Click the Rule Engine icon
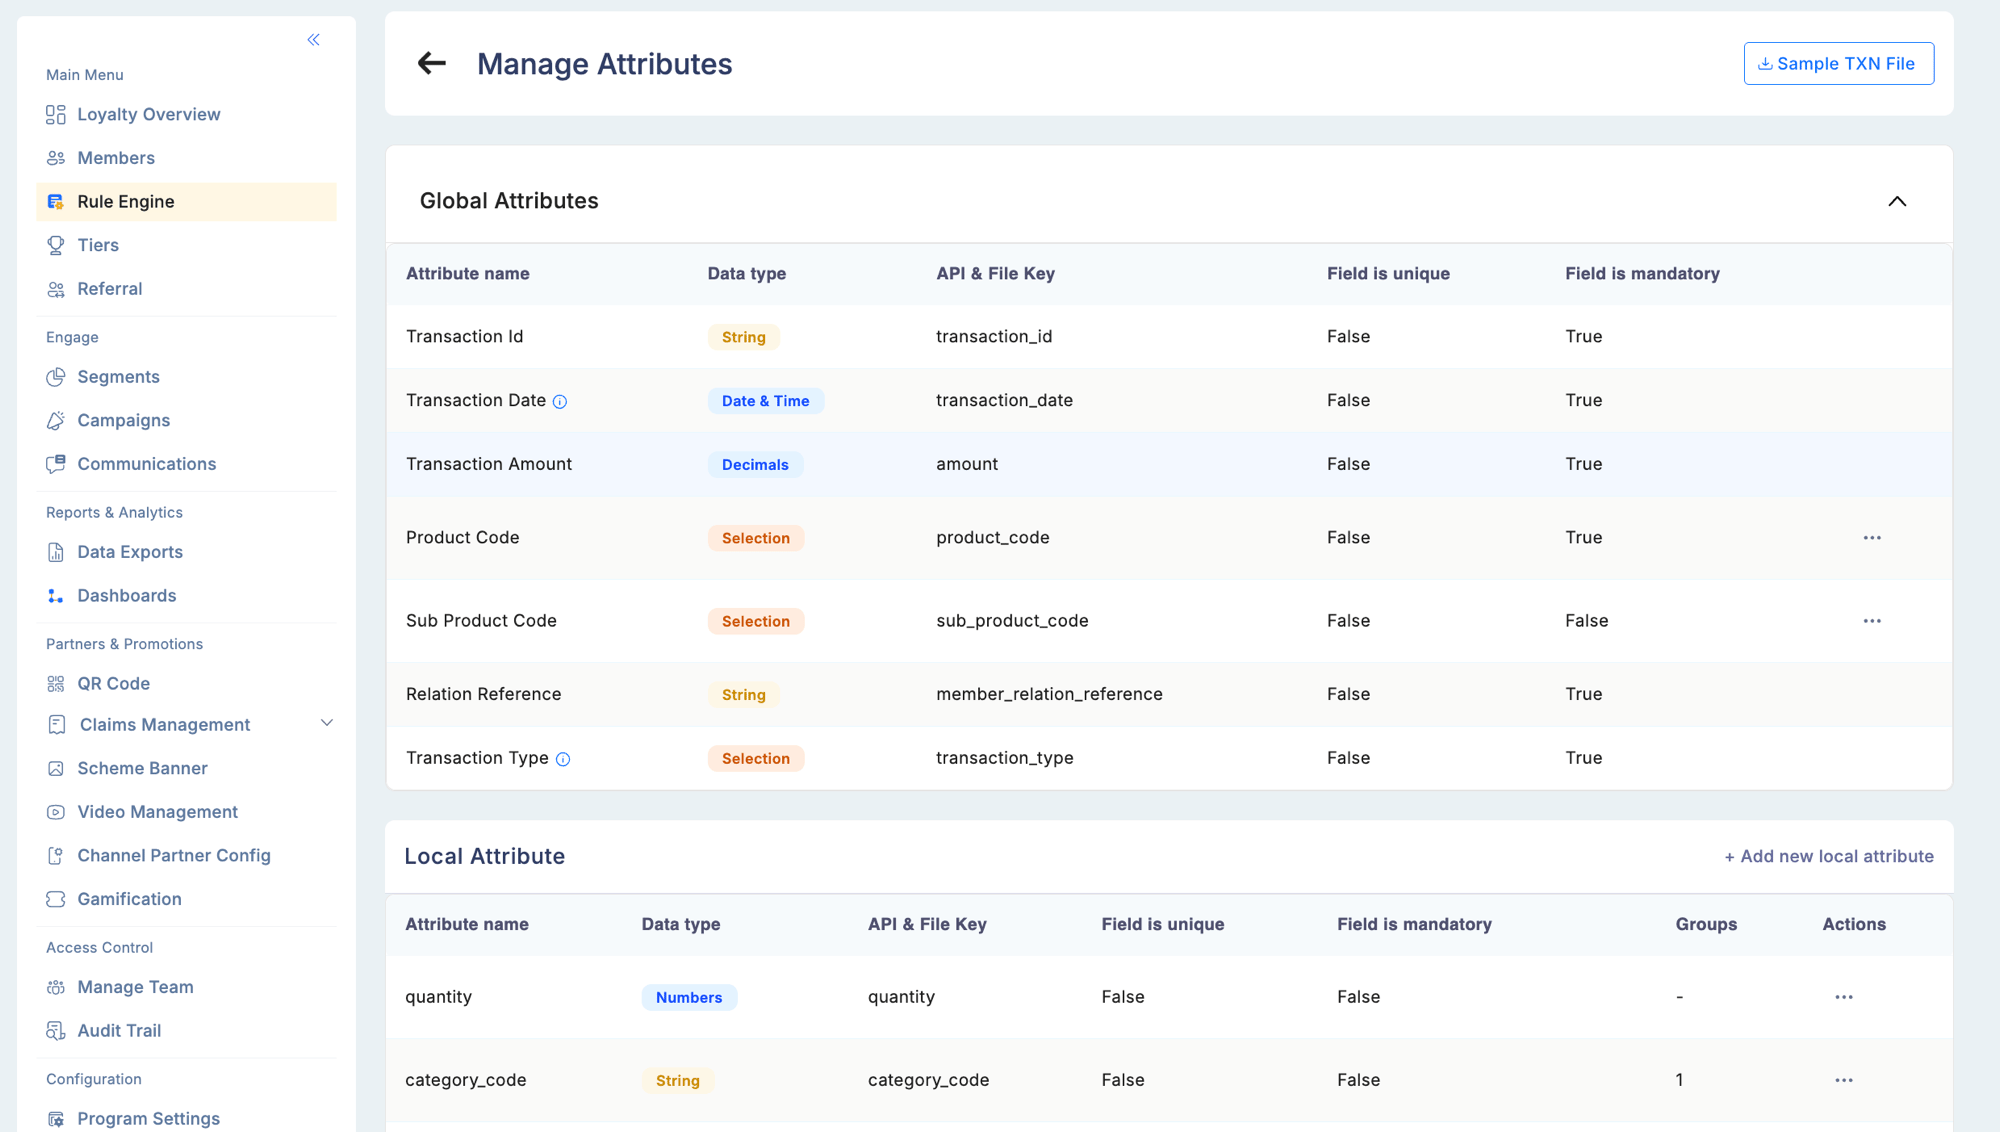This screenshot has width=2000, height=1132. click(56, 202)
